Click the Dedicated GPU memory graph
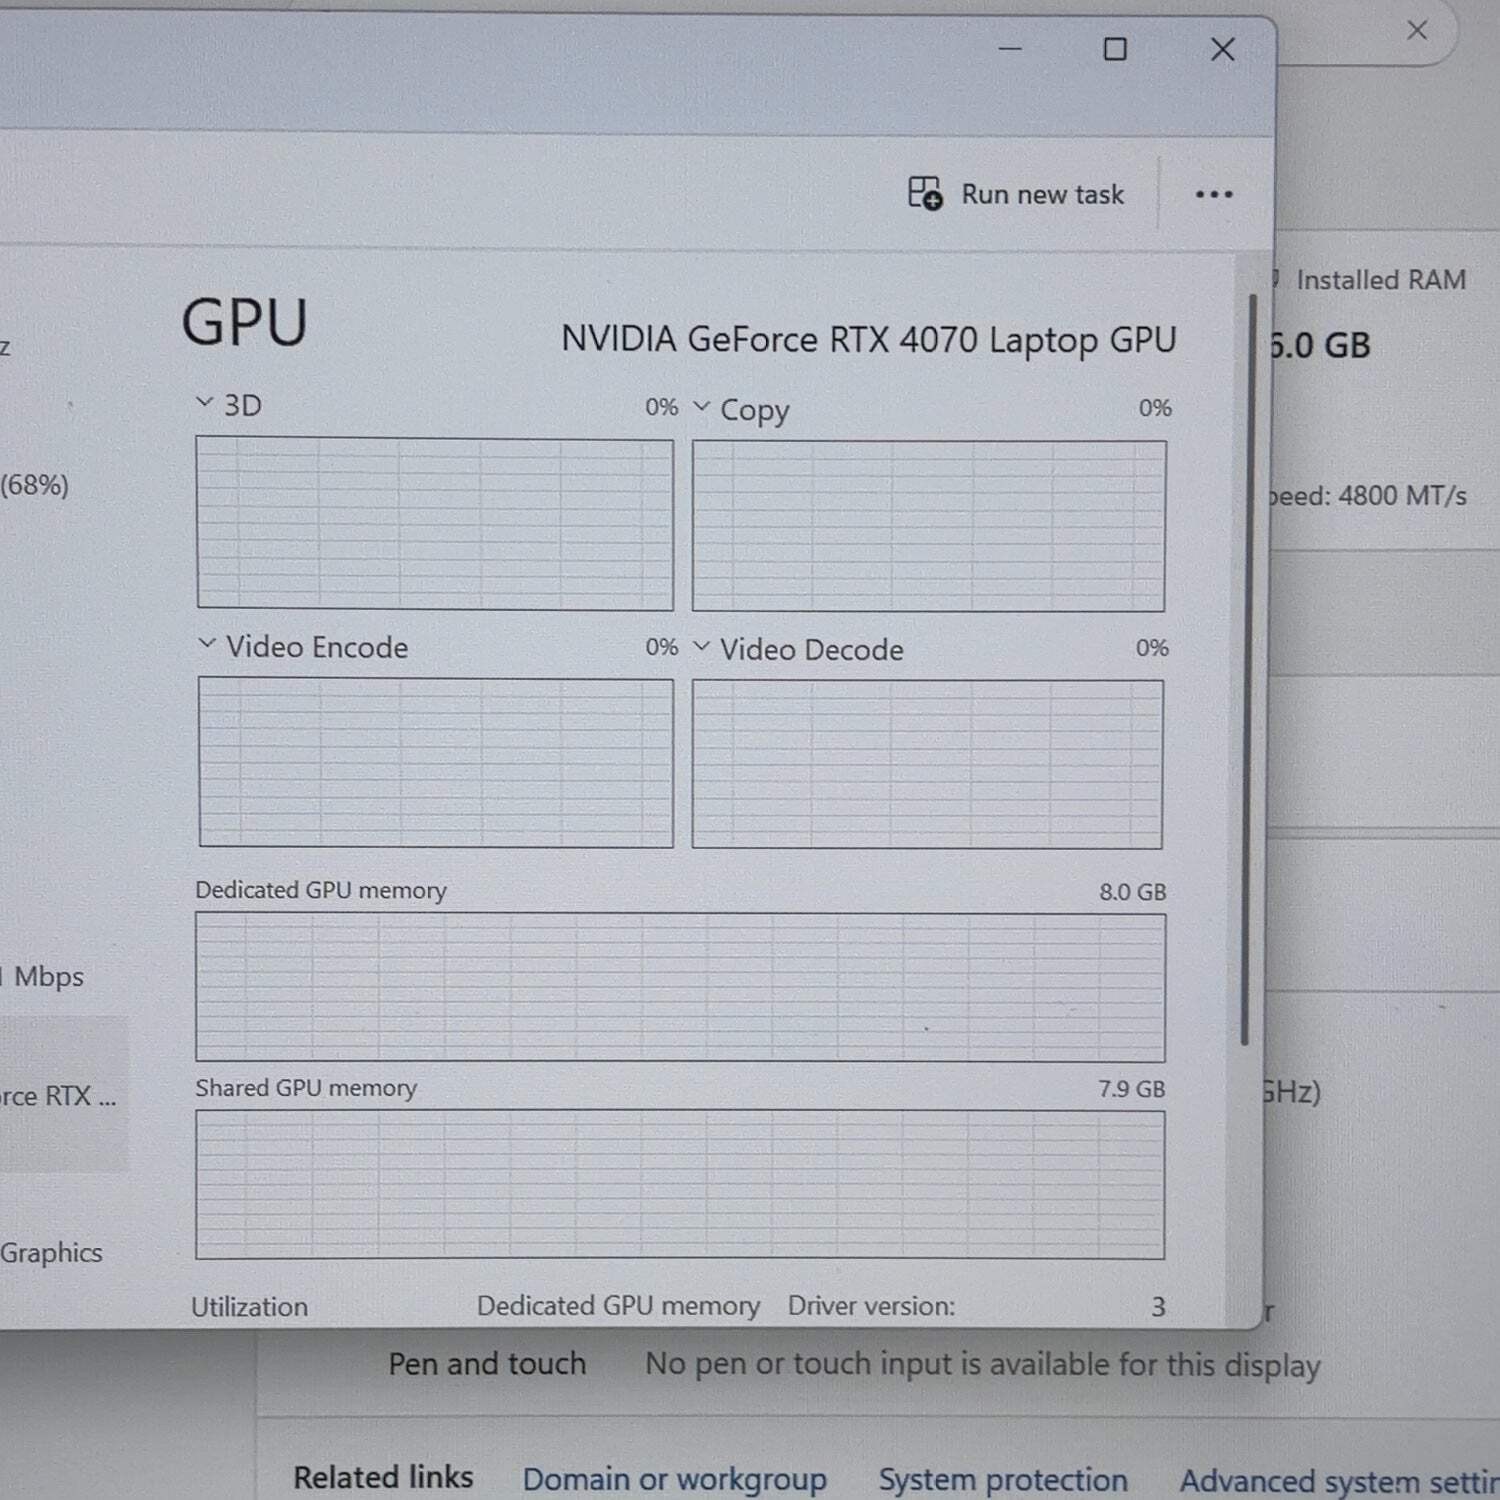This screenshot has height=1500, width=1500. click(x=680, y=987)
